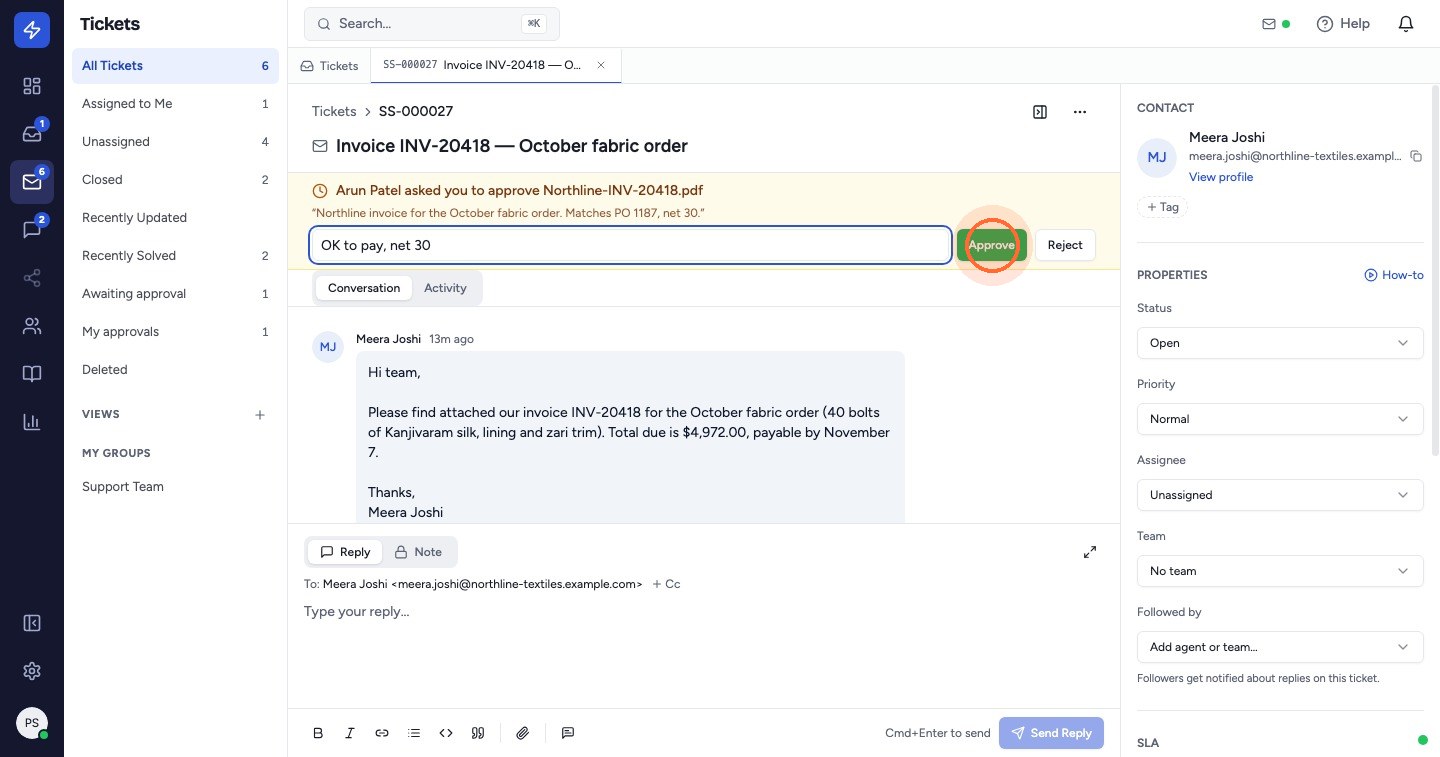Select the Conversation tab
Viewport: 1440px width, 757px height.
pos(364,288)
